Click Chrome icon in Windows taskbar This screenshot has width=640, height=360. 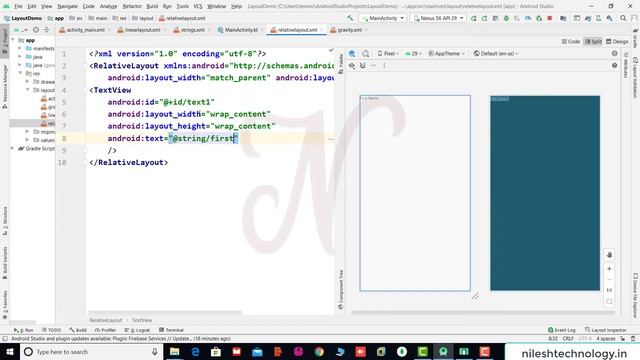click(319, 351)
